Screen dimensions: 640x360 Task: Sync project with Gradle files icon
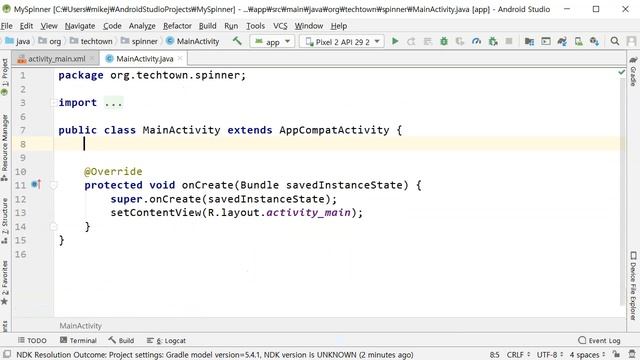coord(562,41)
